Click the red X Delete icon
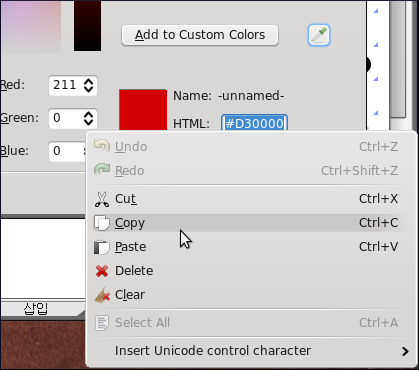The image size is (419, 370). (x=102, y=271)
